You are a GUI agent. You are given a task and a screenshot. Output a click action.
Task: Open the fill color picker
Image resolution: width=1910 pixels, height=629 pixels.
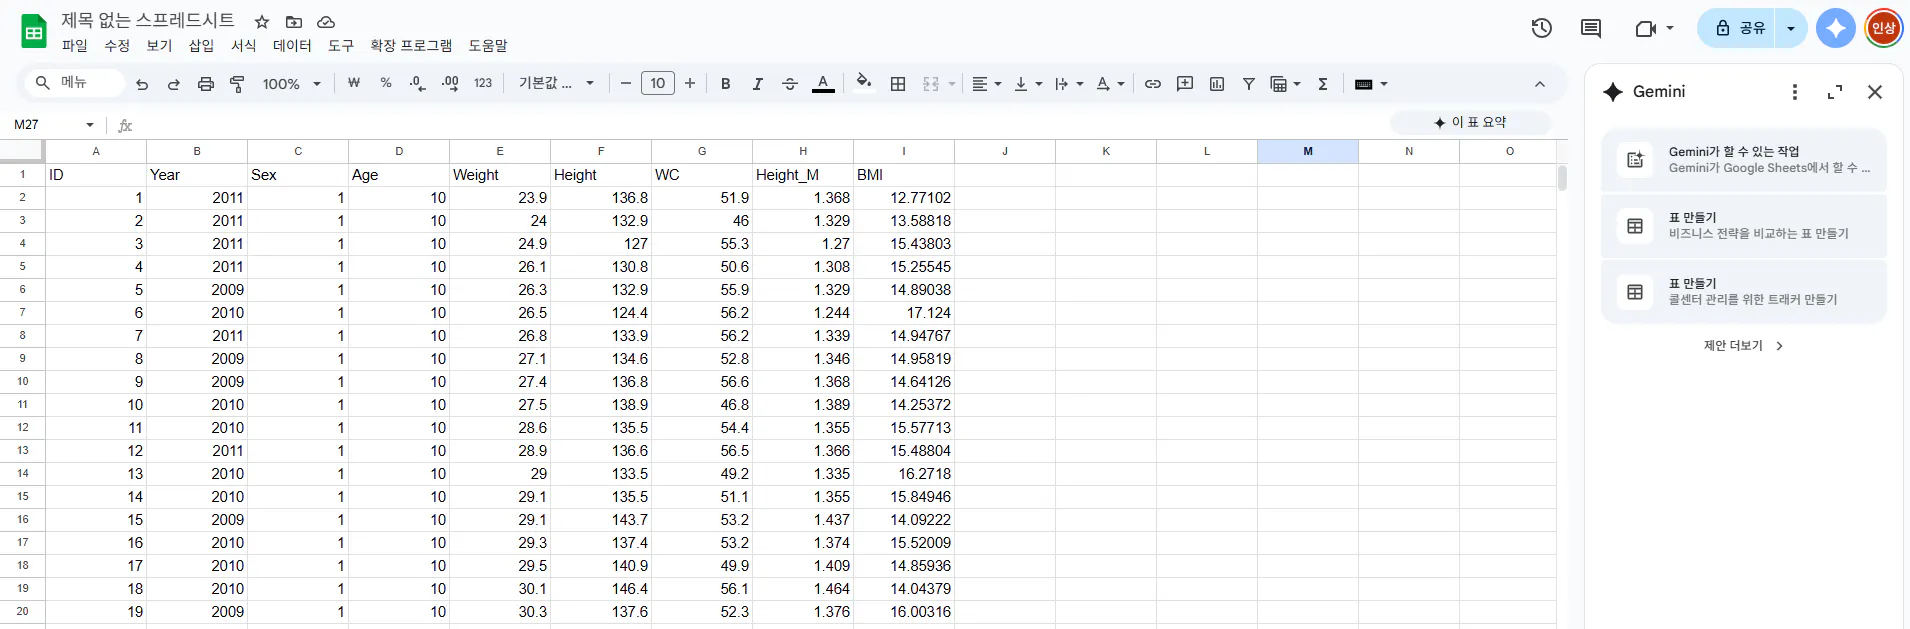(x=864, y=83)
